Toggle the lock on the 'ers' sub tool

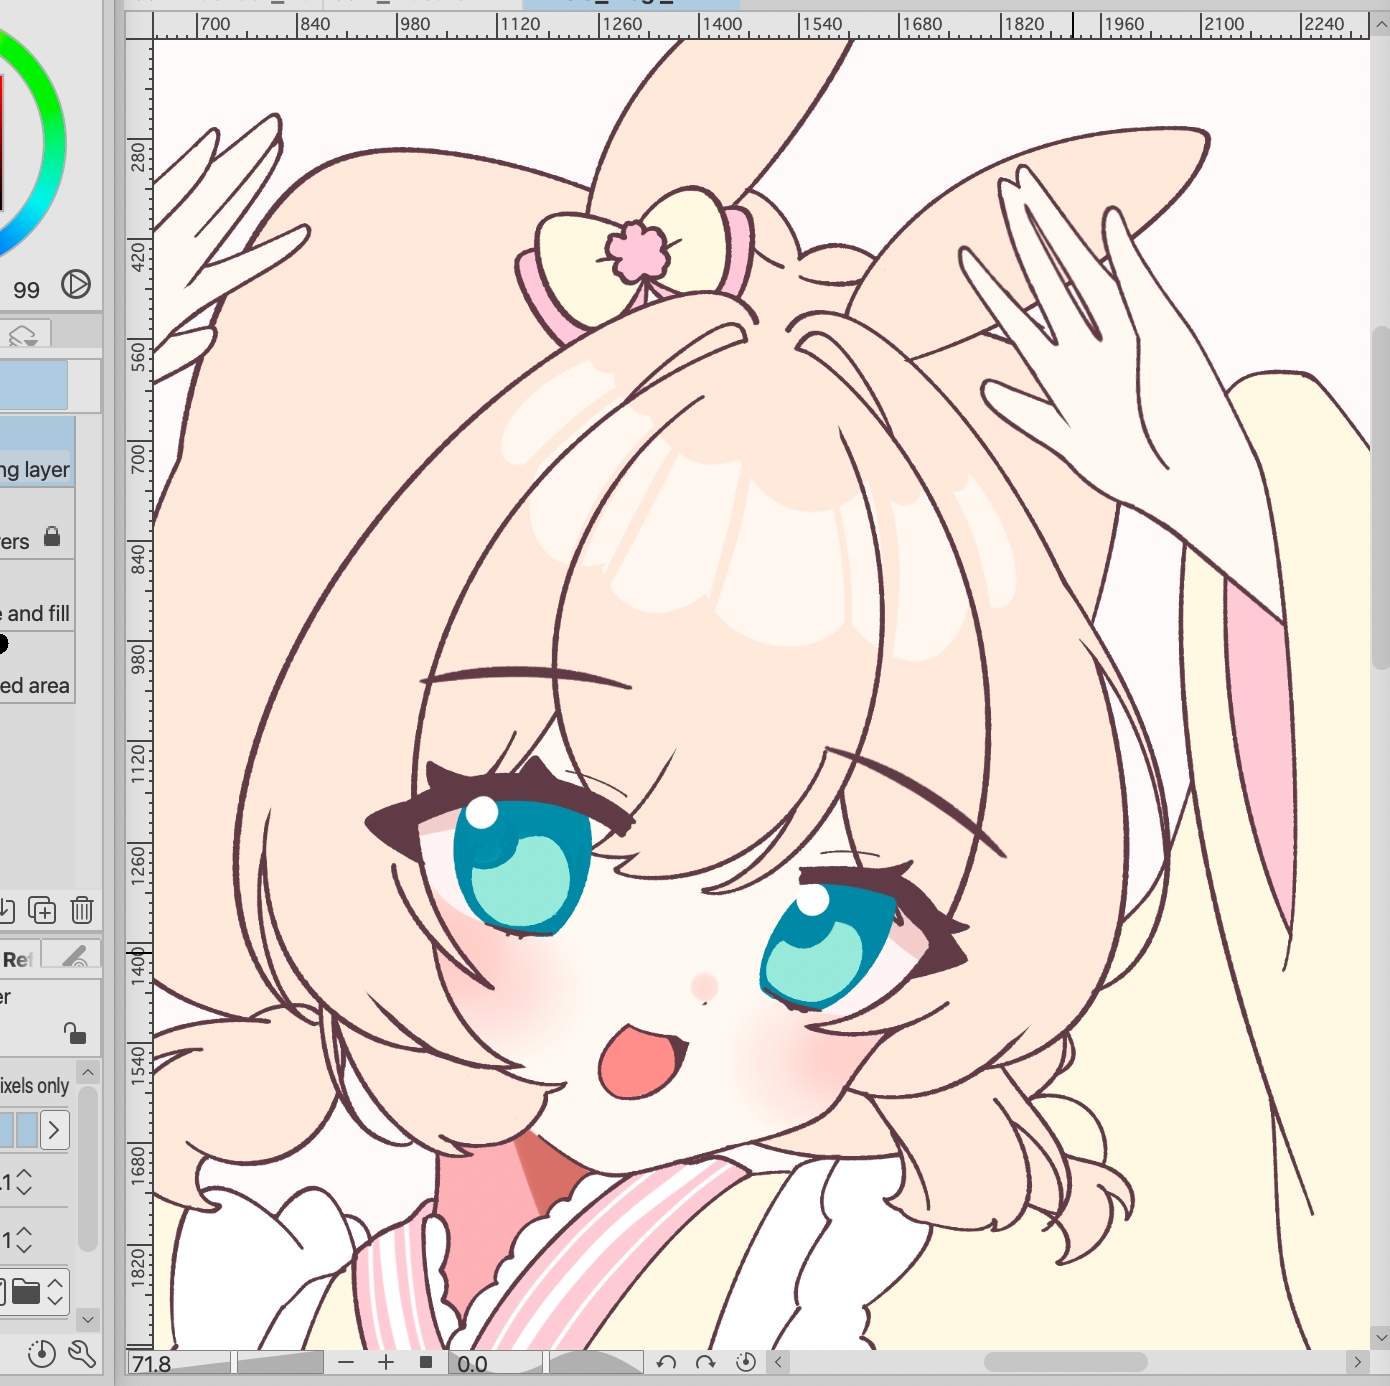pyautogui.click(x=52, y=538)
